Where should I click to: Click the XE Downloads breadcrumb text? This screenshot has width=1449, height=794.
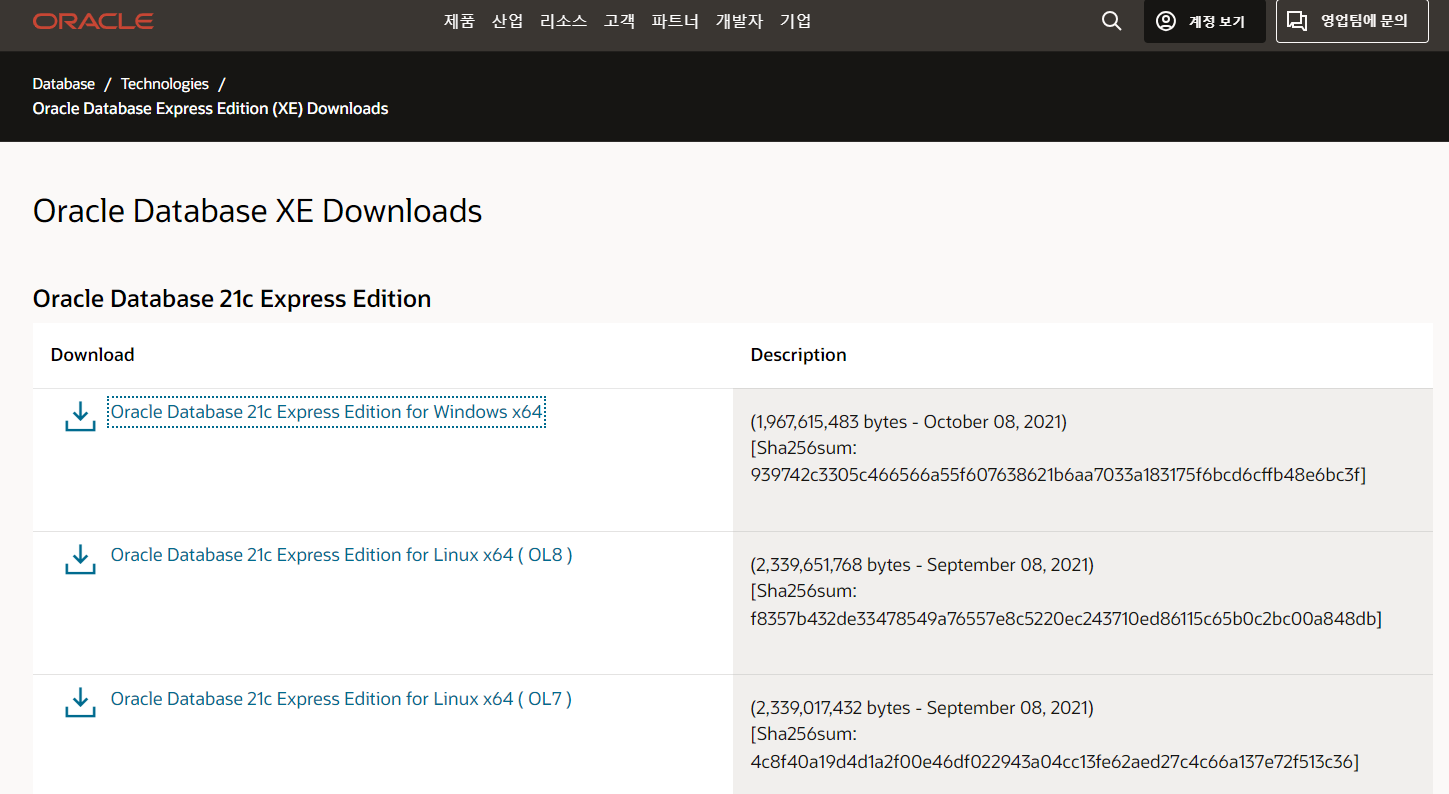coord(210,108)
